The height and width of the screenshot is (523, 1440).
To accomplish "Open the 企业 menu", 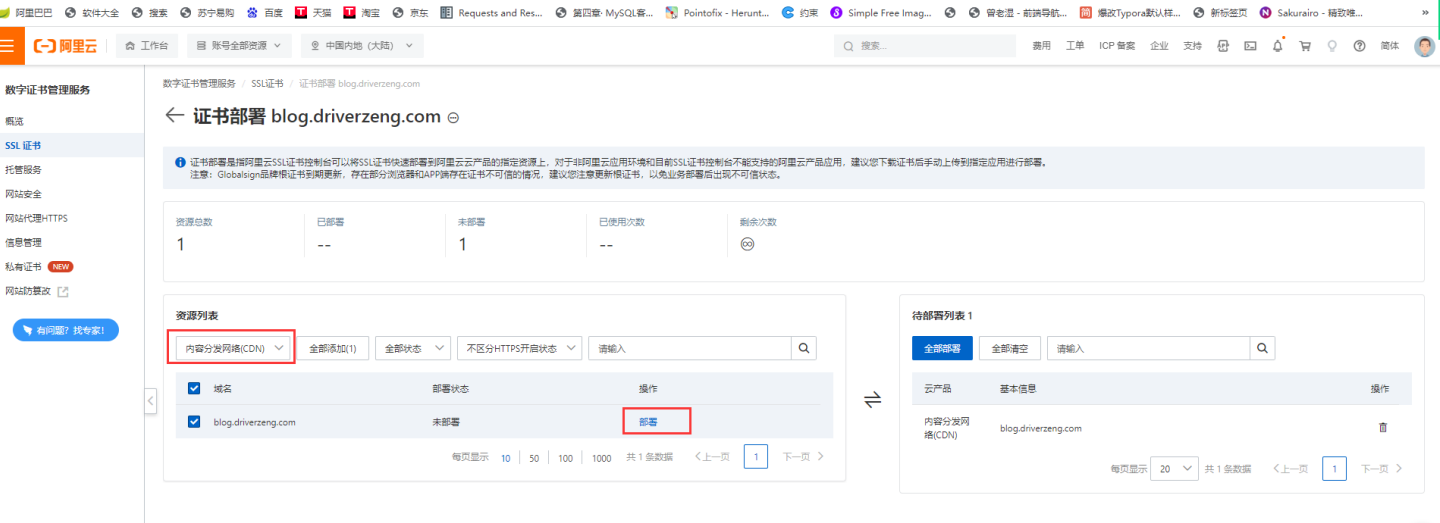I will (x=1159, y=46).
